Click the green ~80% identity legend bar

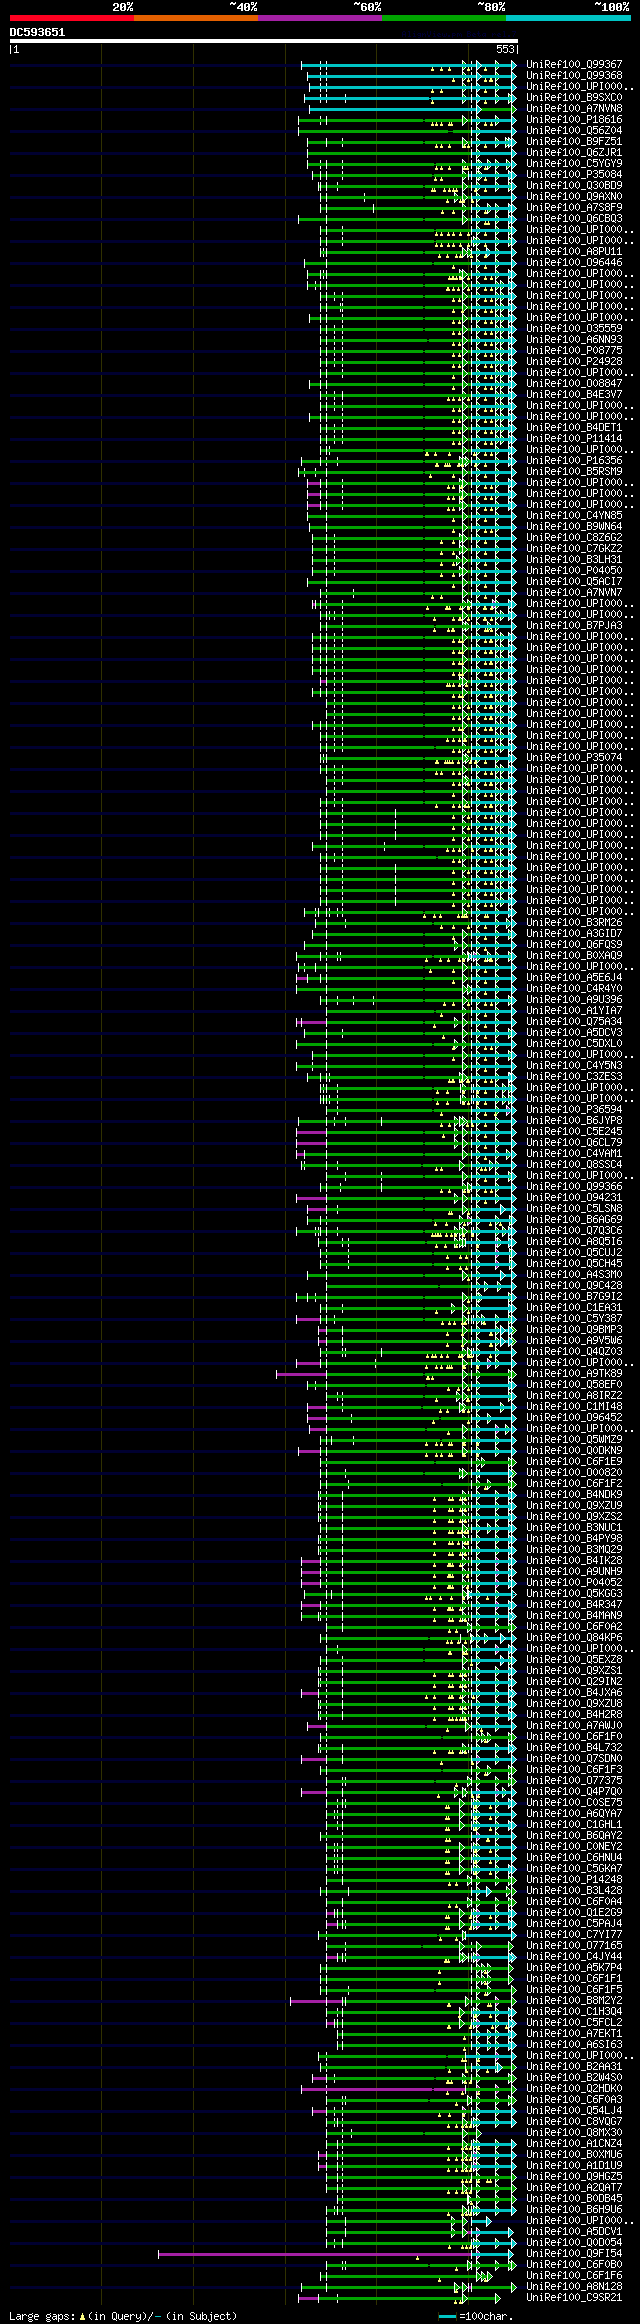point(444,18)
